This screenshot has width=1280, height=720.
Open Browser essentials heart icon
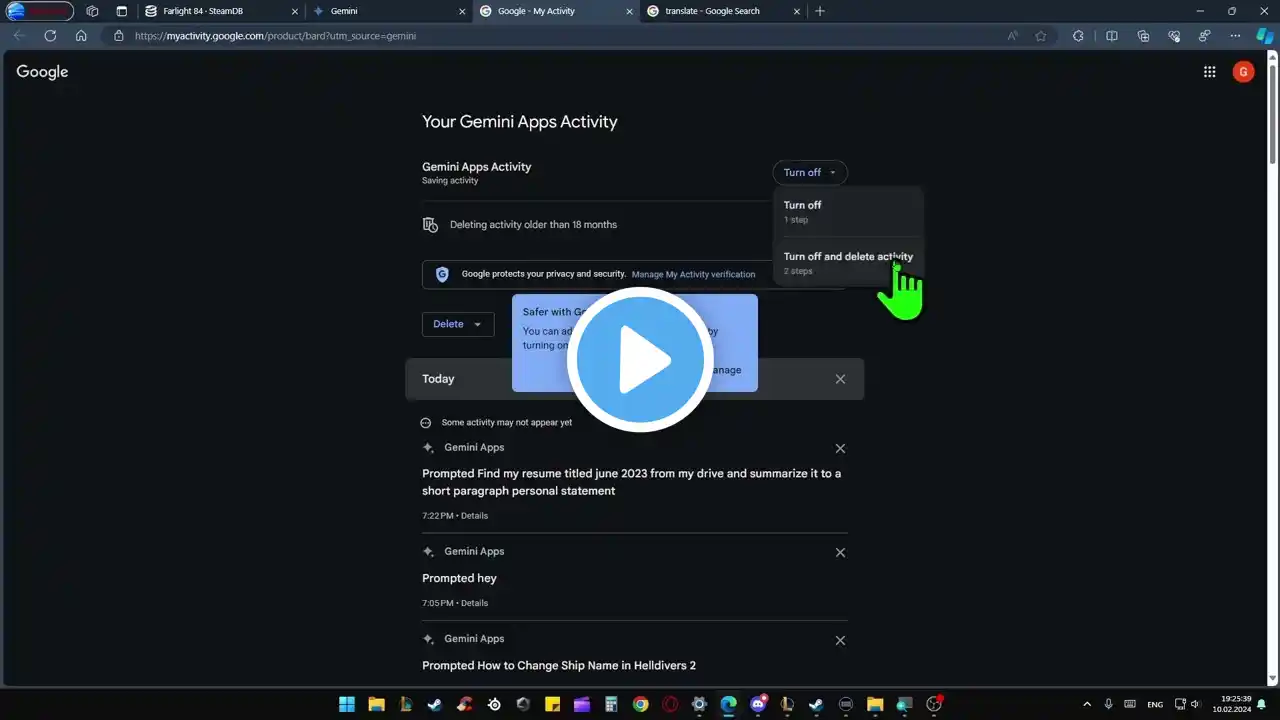(1175, 36)
